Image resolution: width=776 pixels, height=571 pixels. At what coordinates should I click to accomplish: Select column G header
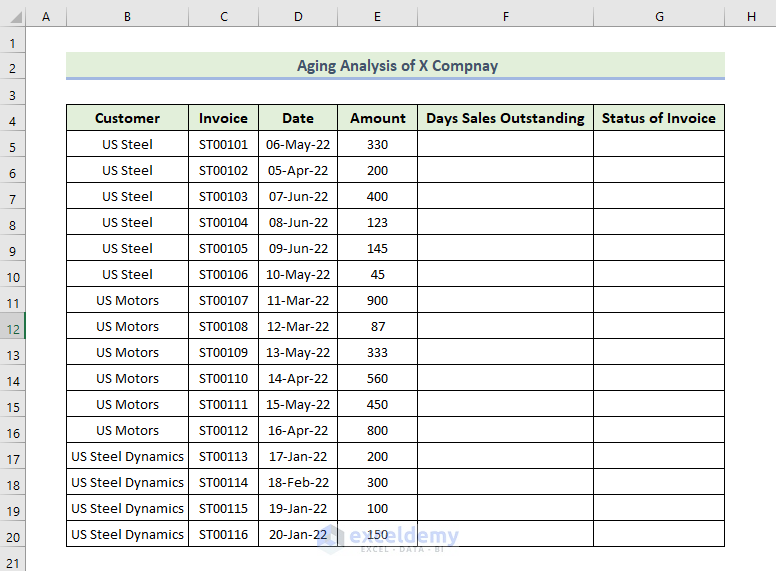(658, 18)
